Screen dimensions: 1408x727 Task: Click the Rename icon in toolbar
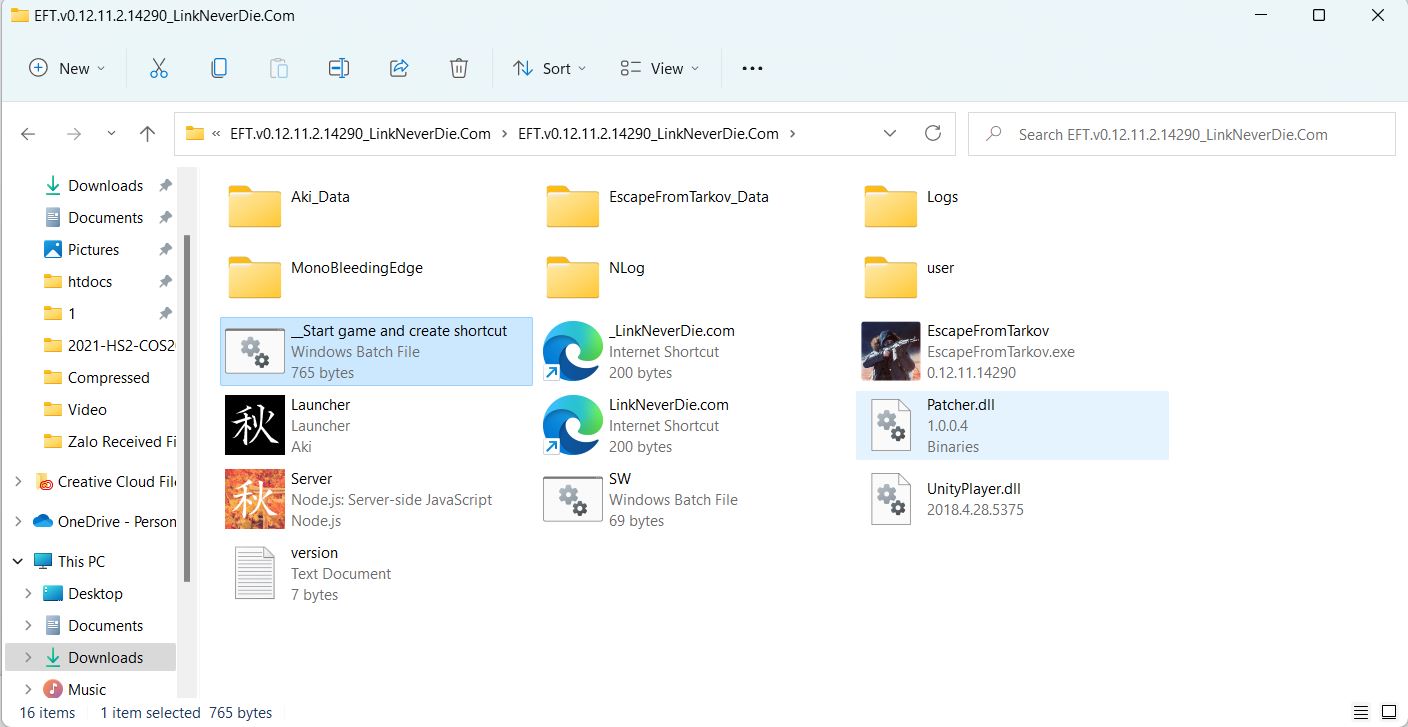click(339, 68)
